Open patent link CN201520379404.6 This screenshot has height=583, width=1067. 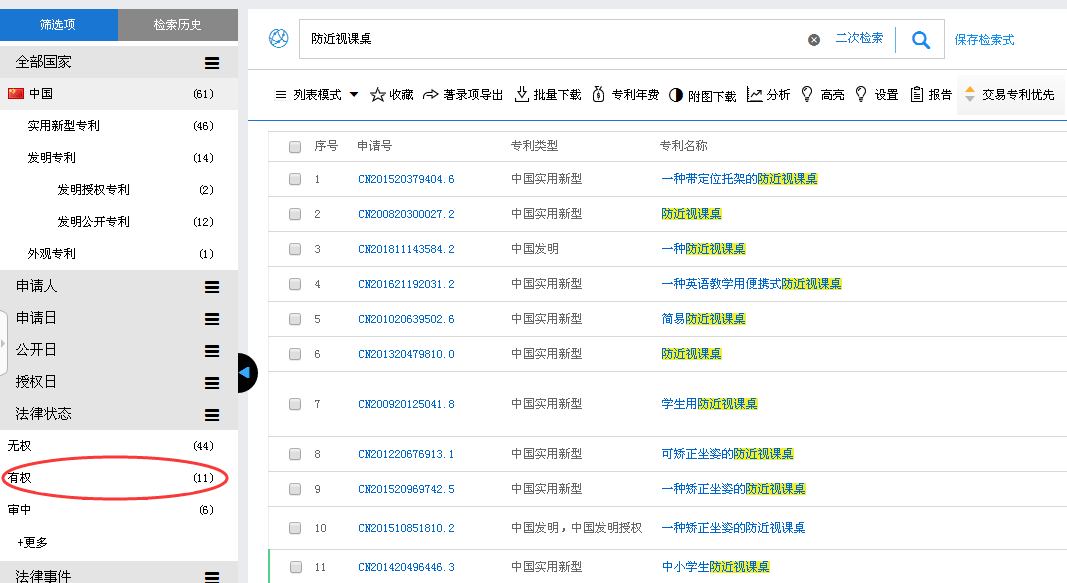pyautogui.click(x=406, y=180)
